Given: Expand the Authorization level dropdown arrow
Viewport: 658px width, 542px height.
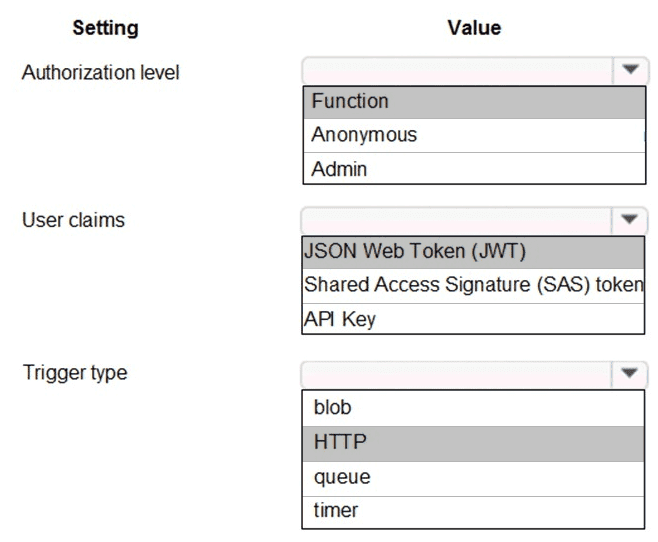Looking at the screenshot, I should coord(629,72).
